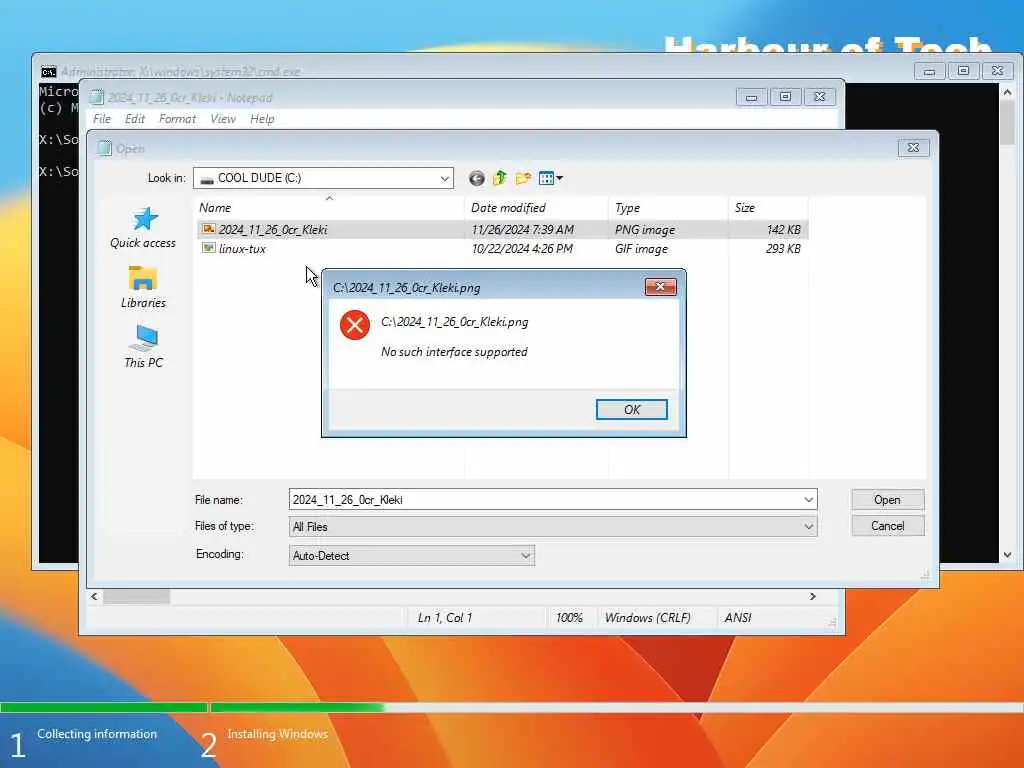
Task: Click OK in the error dialog
Action: tap(631, 409)
